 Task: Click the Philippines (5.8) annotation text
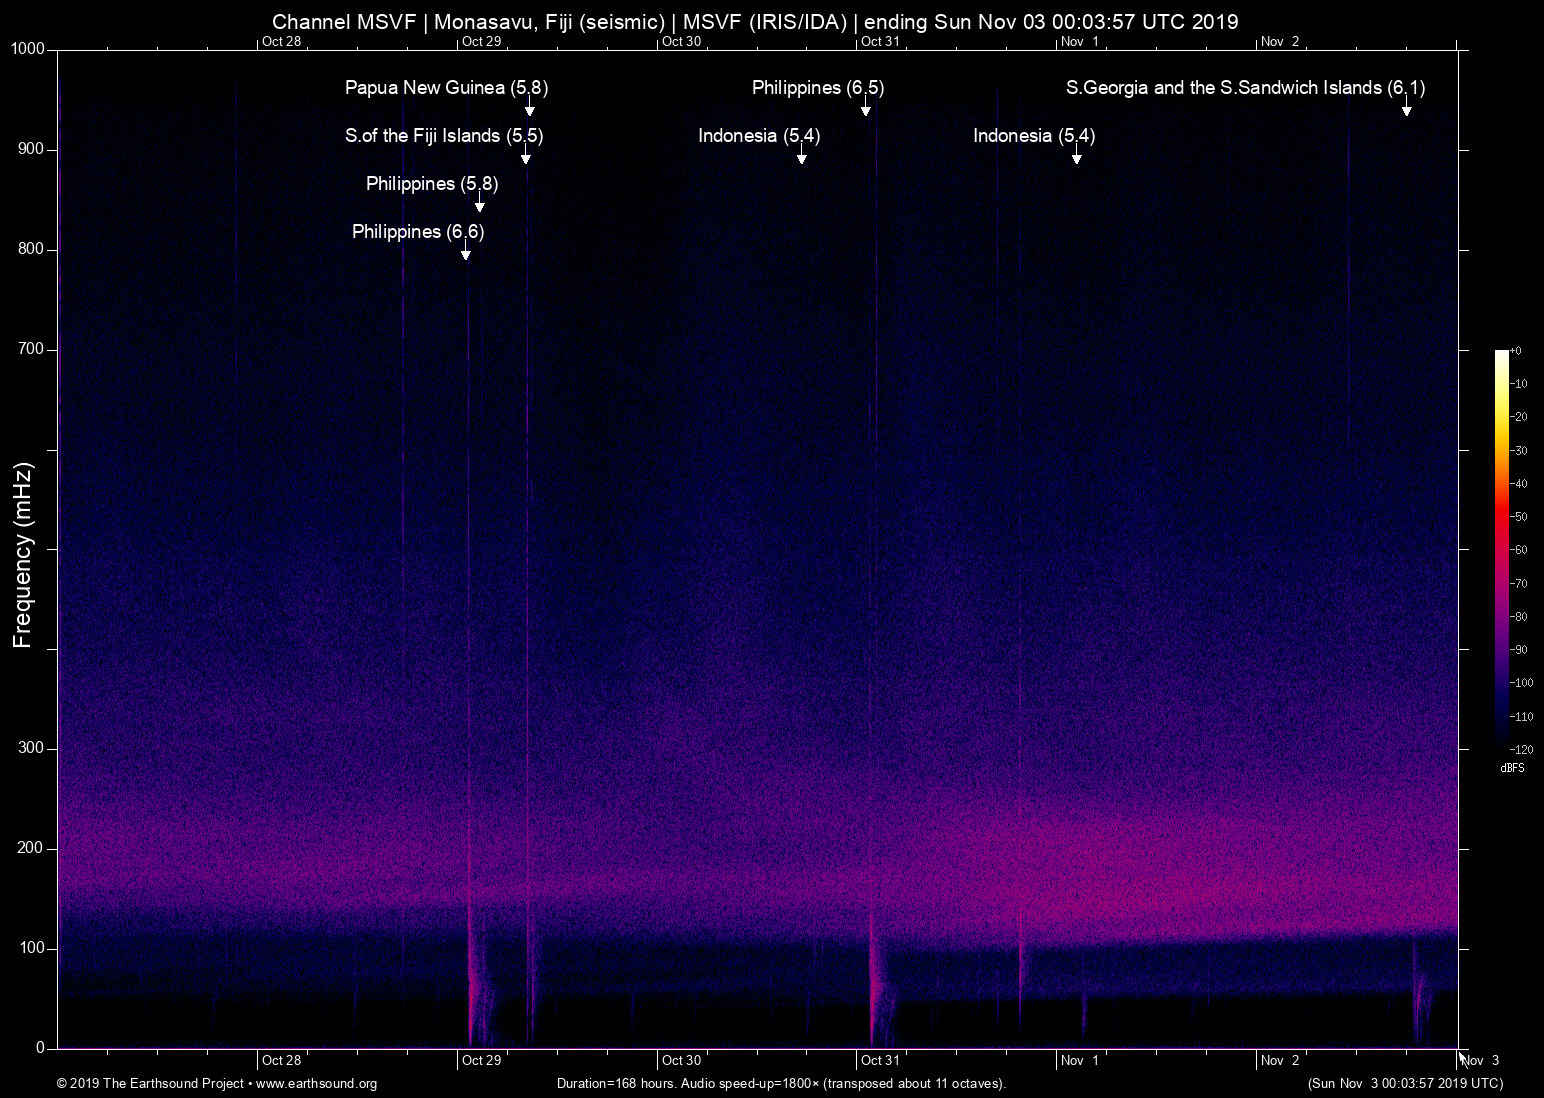tap(430, 184)
